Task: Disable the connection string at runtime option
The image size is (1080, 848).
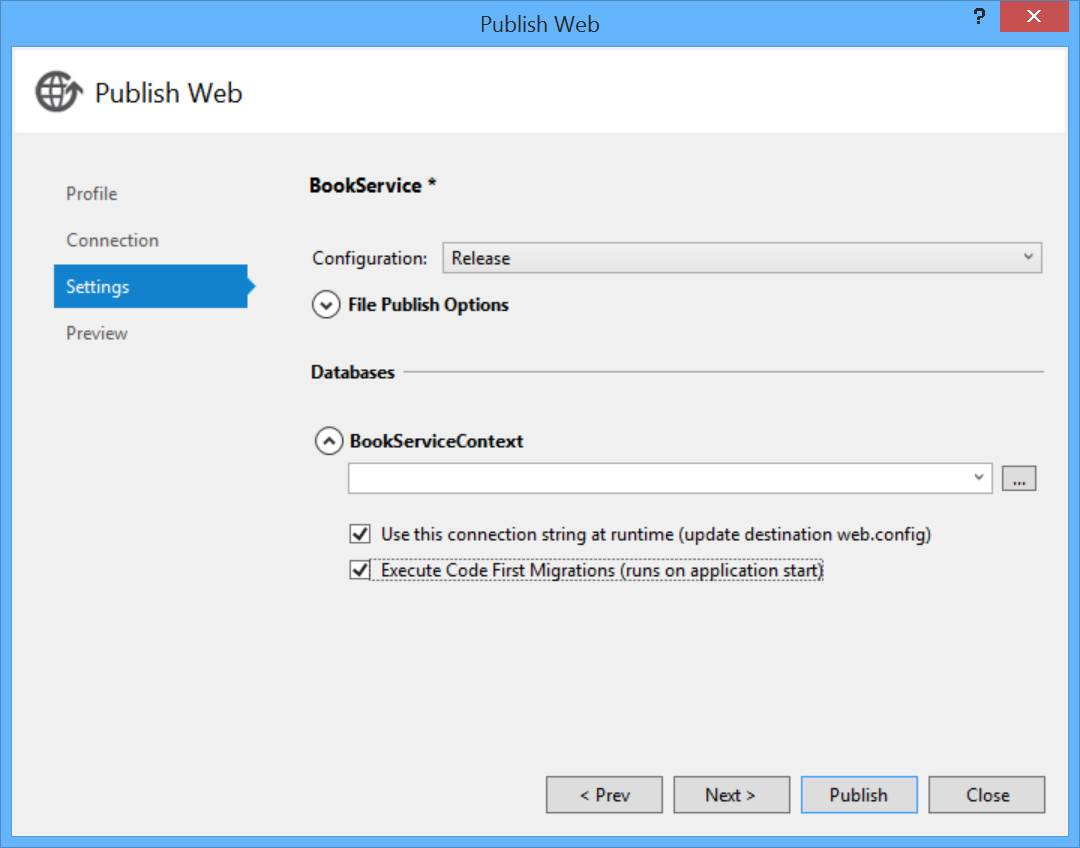Action: [360, 533]
